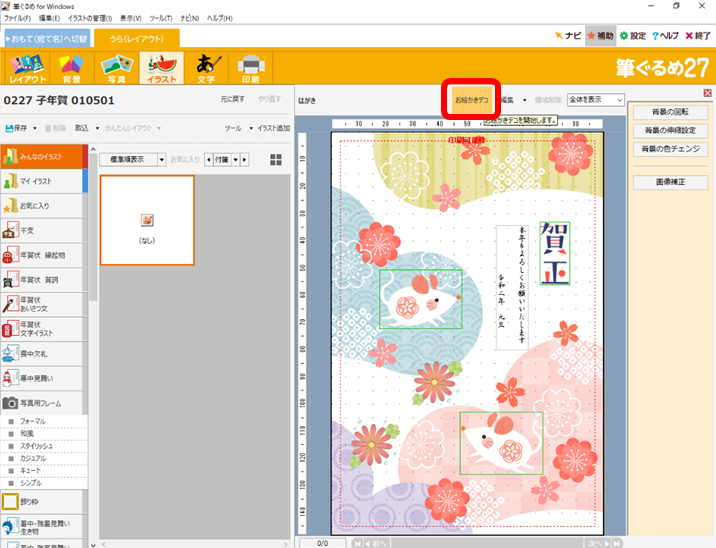Open the レイアウト toolbar icon
Viewport: 716px width, 548px height.
click(27, 68)
